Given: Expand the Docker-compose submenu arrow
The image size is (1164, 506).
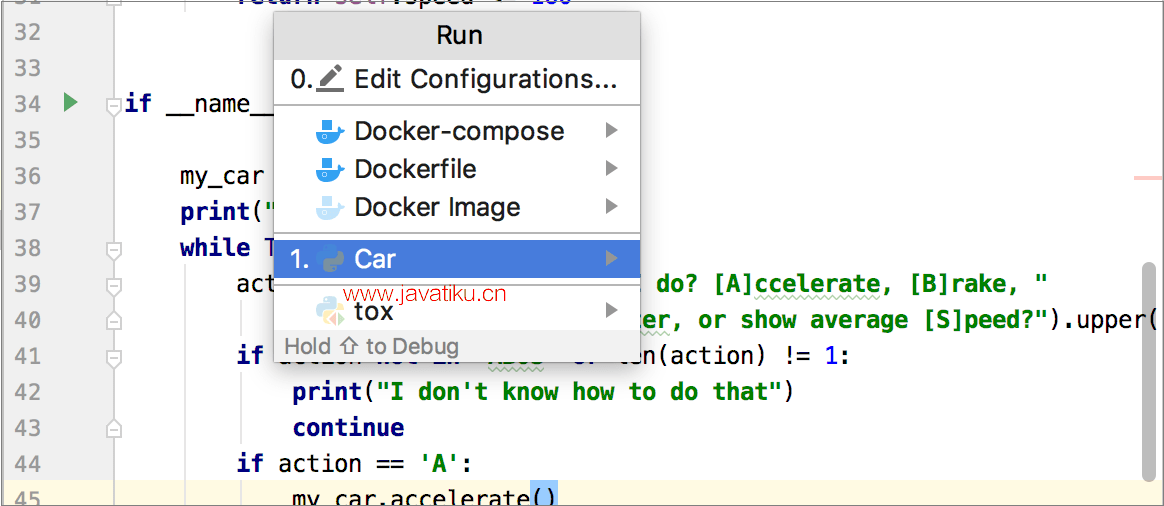Looking at the screenshot, I should 611,131.
